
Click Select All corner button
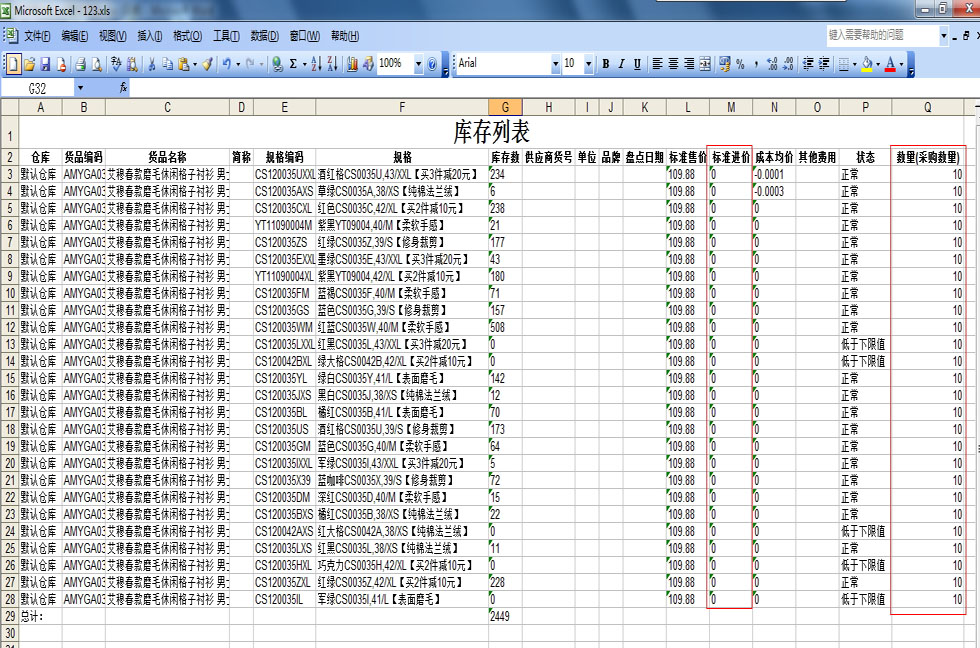9,107
